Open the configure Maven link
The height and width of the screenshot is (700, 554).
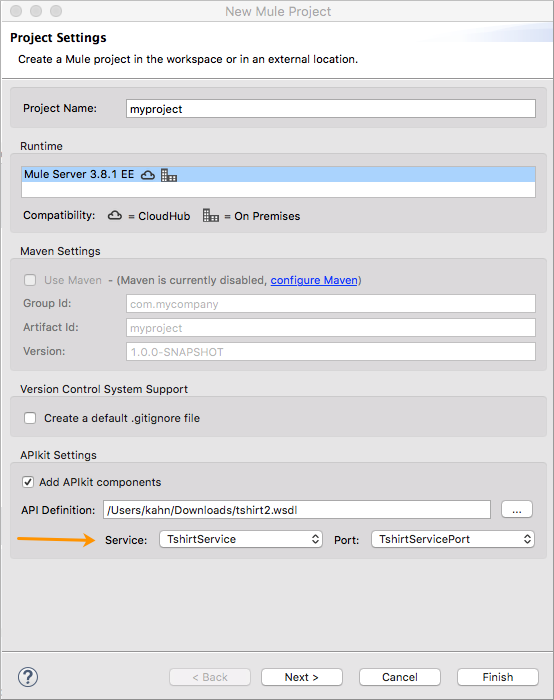tap(314, 280)
